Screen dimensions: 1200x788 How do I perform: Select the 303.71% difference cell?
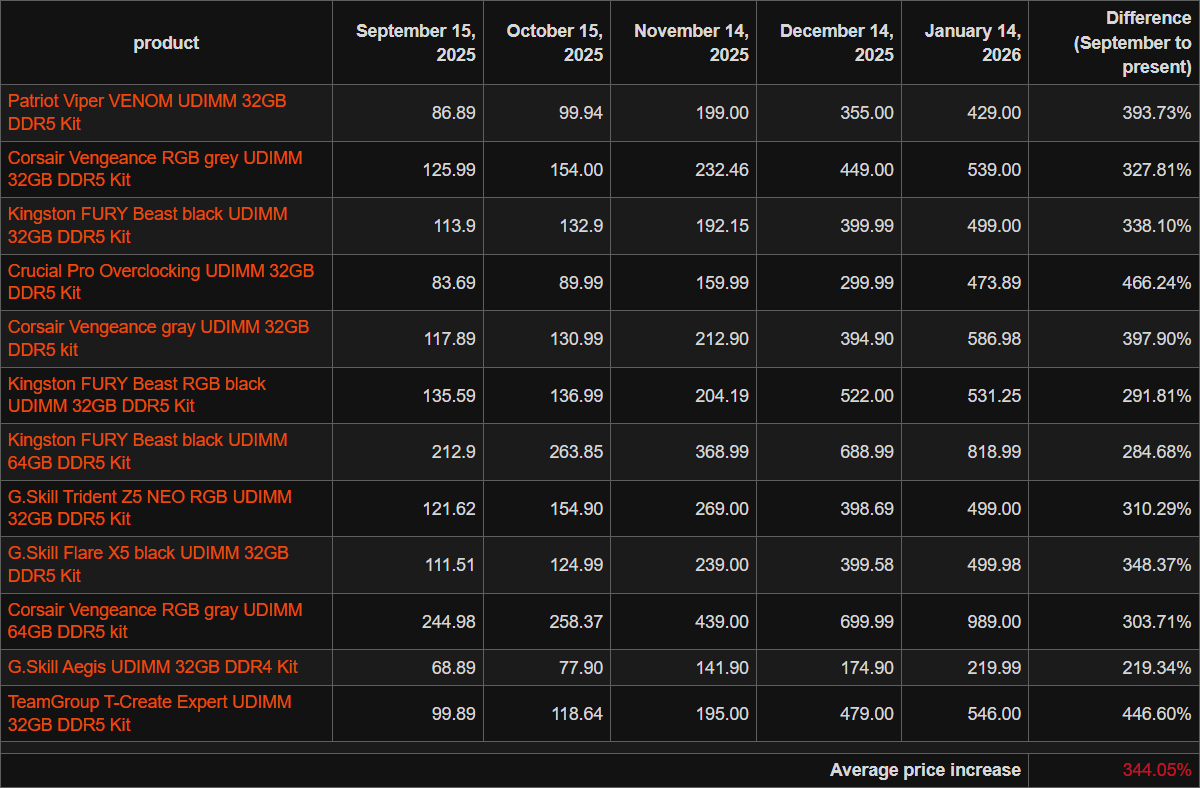coord(1114,621)
